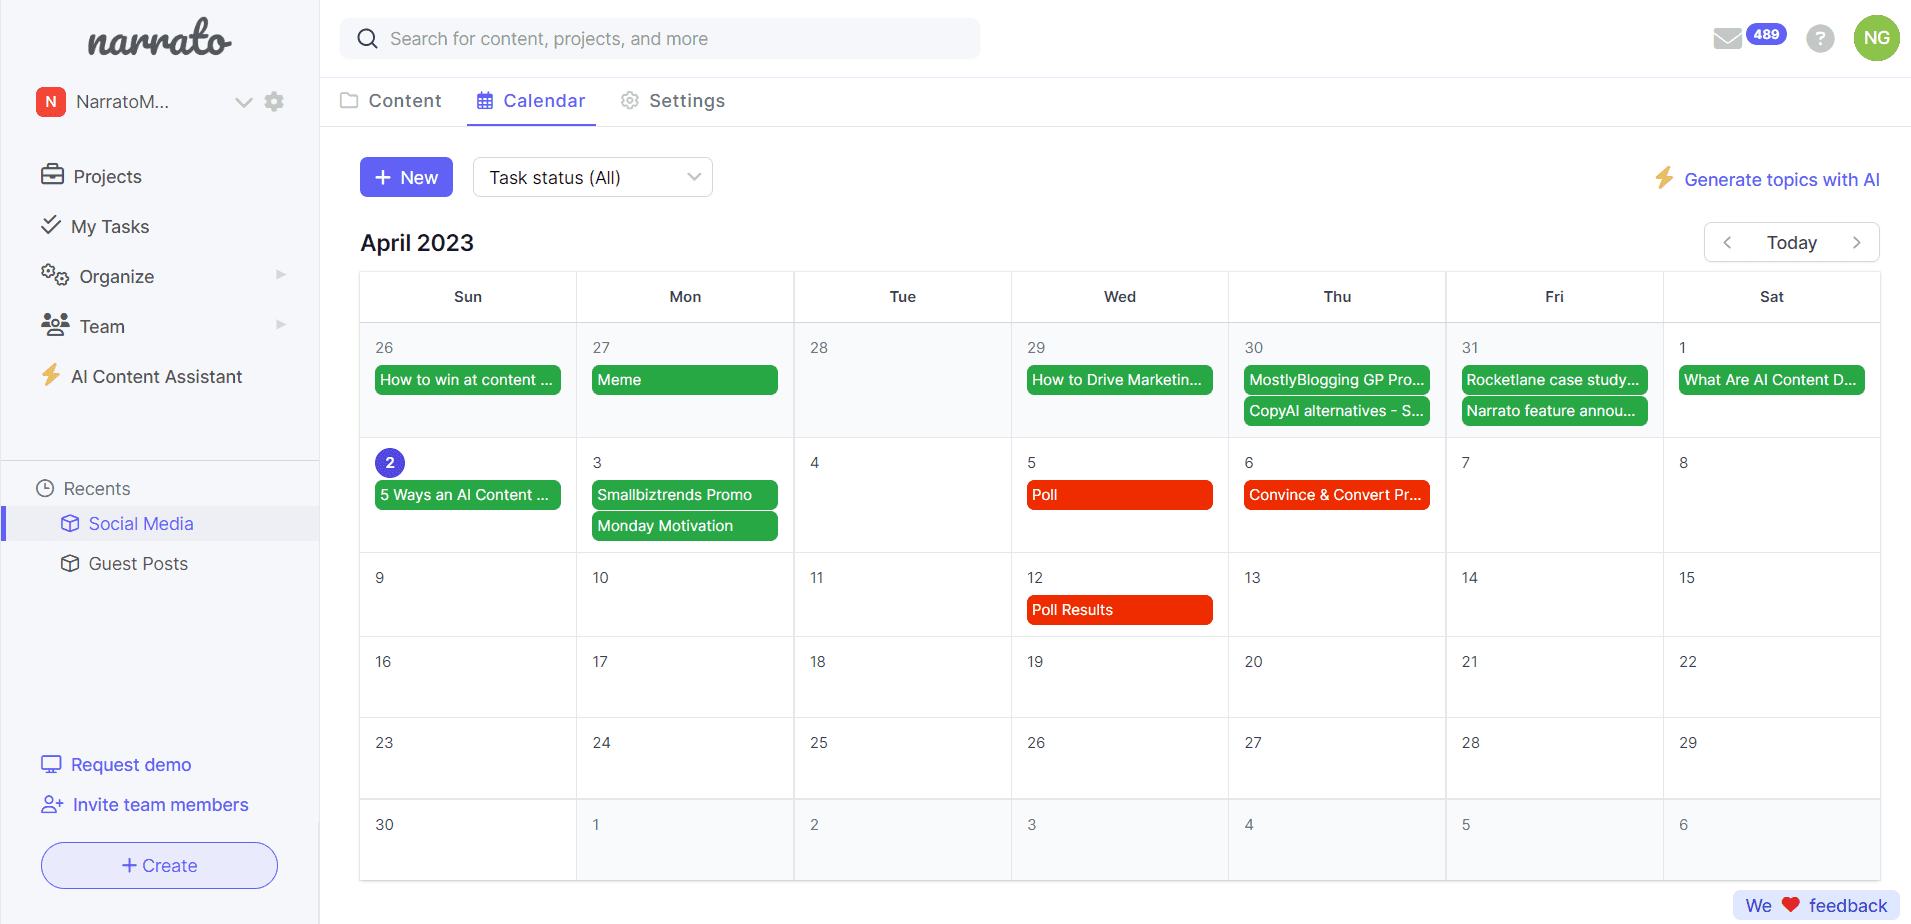Open How to Drive Marketin... event
This screenshot has height=924, width=1911.
1119,380
